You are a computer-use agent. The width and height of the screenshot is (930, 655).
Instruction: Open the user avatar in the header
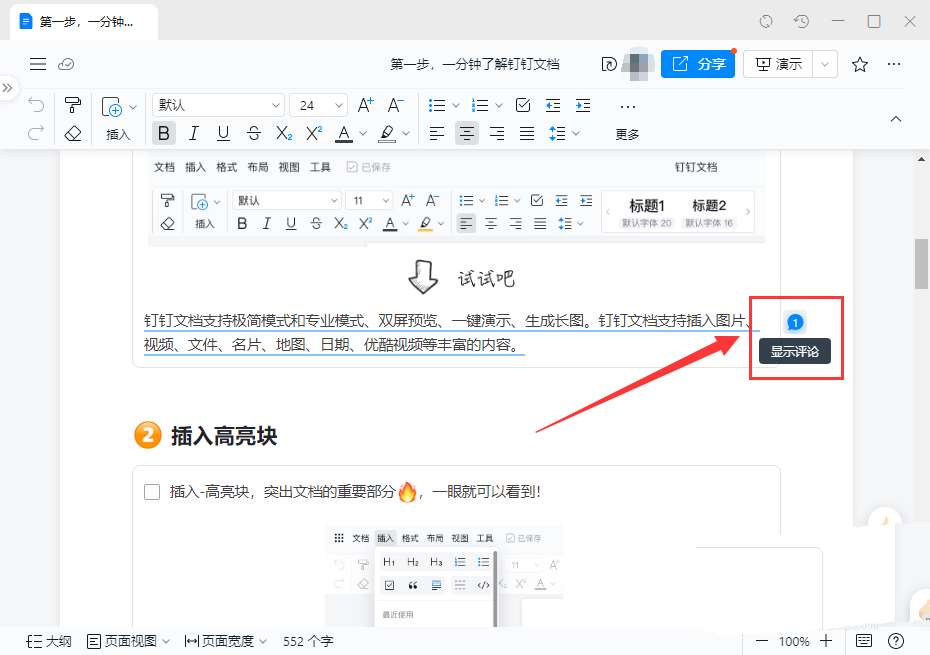pyautogui.click(x=636, y=64)
